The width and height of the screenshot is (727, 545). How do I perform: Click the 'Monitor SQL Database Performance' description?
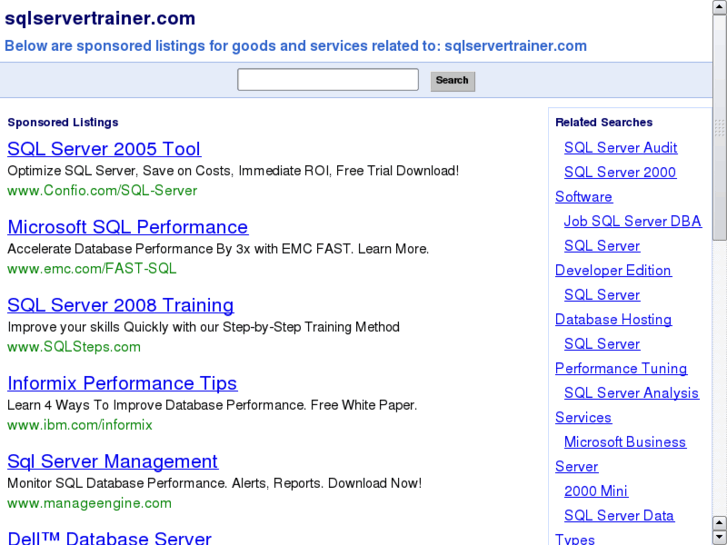(x=215, y=483)
